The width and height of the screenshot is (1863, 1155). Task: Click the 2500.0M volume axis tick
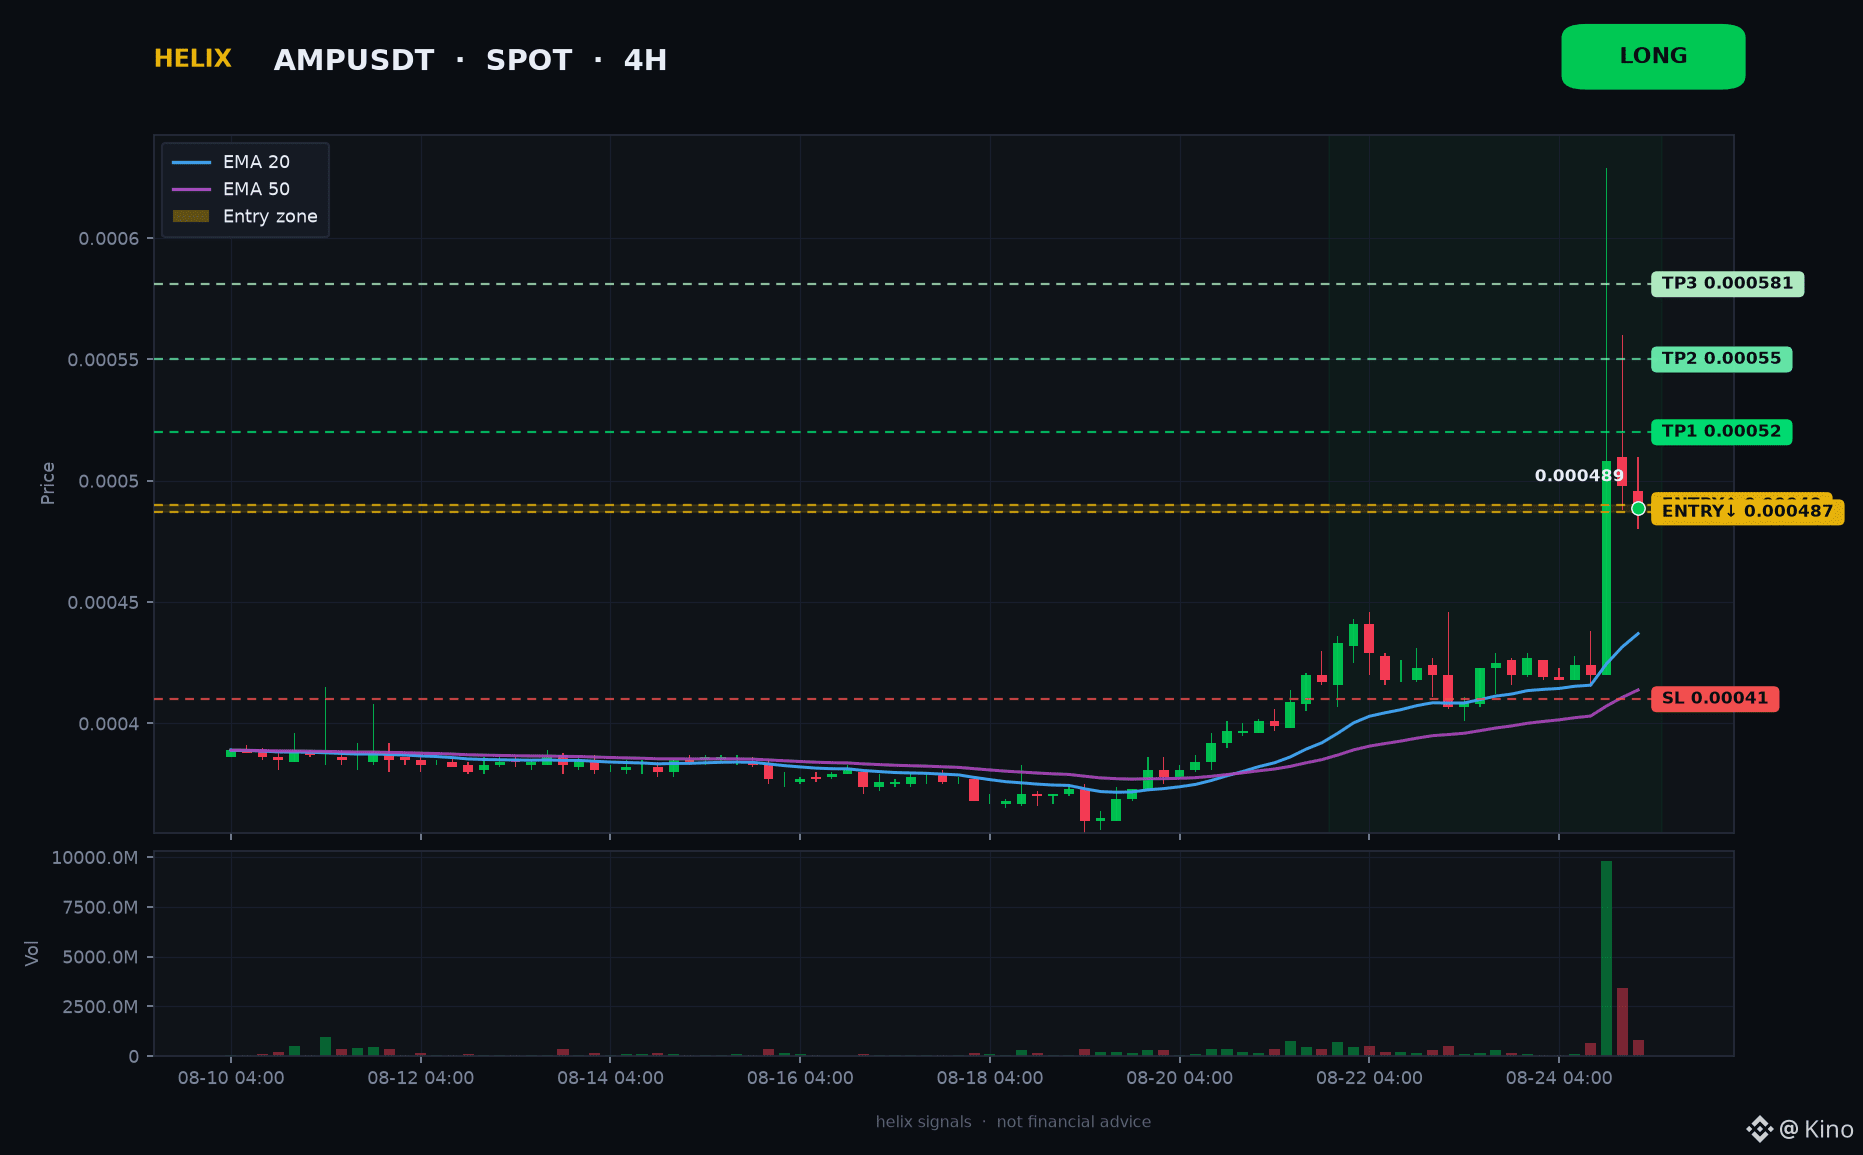100,1007
